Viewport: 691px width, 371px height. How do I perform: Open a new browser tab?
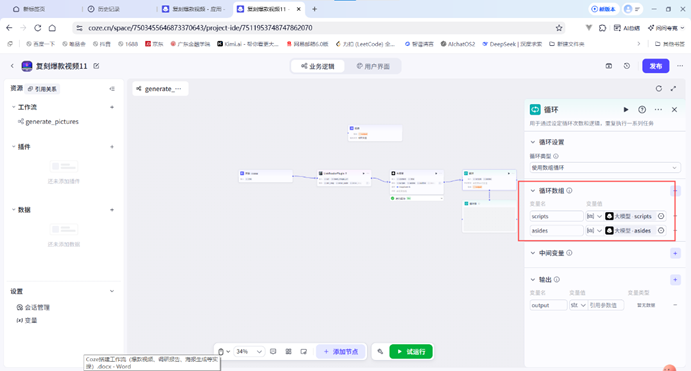tap(314, 9)
